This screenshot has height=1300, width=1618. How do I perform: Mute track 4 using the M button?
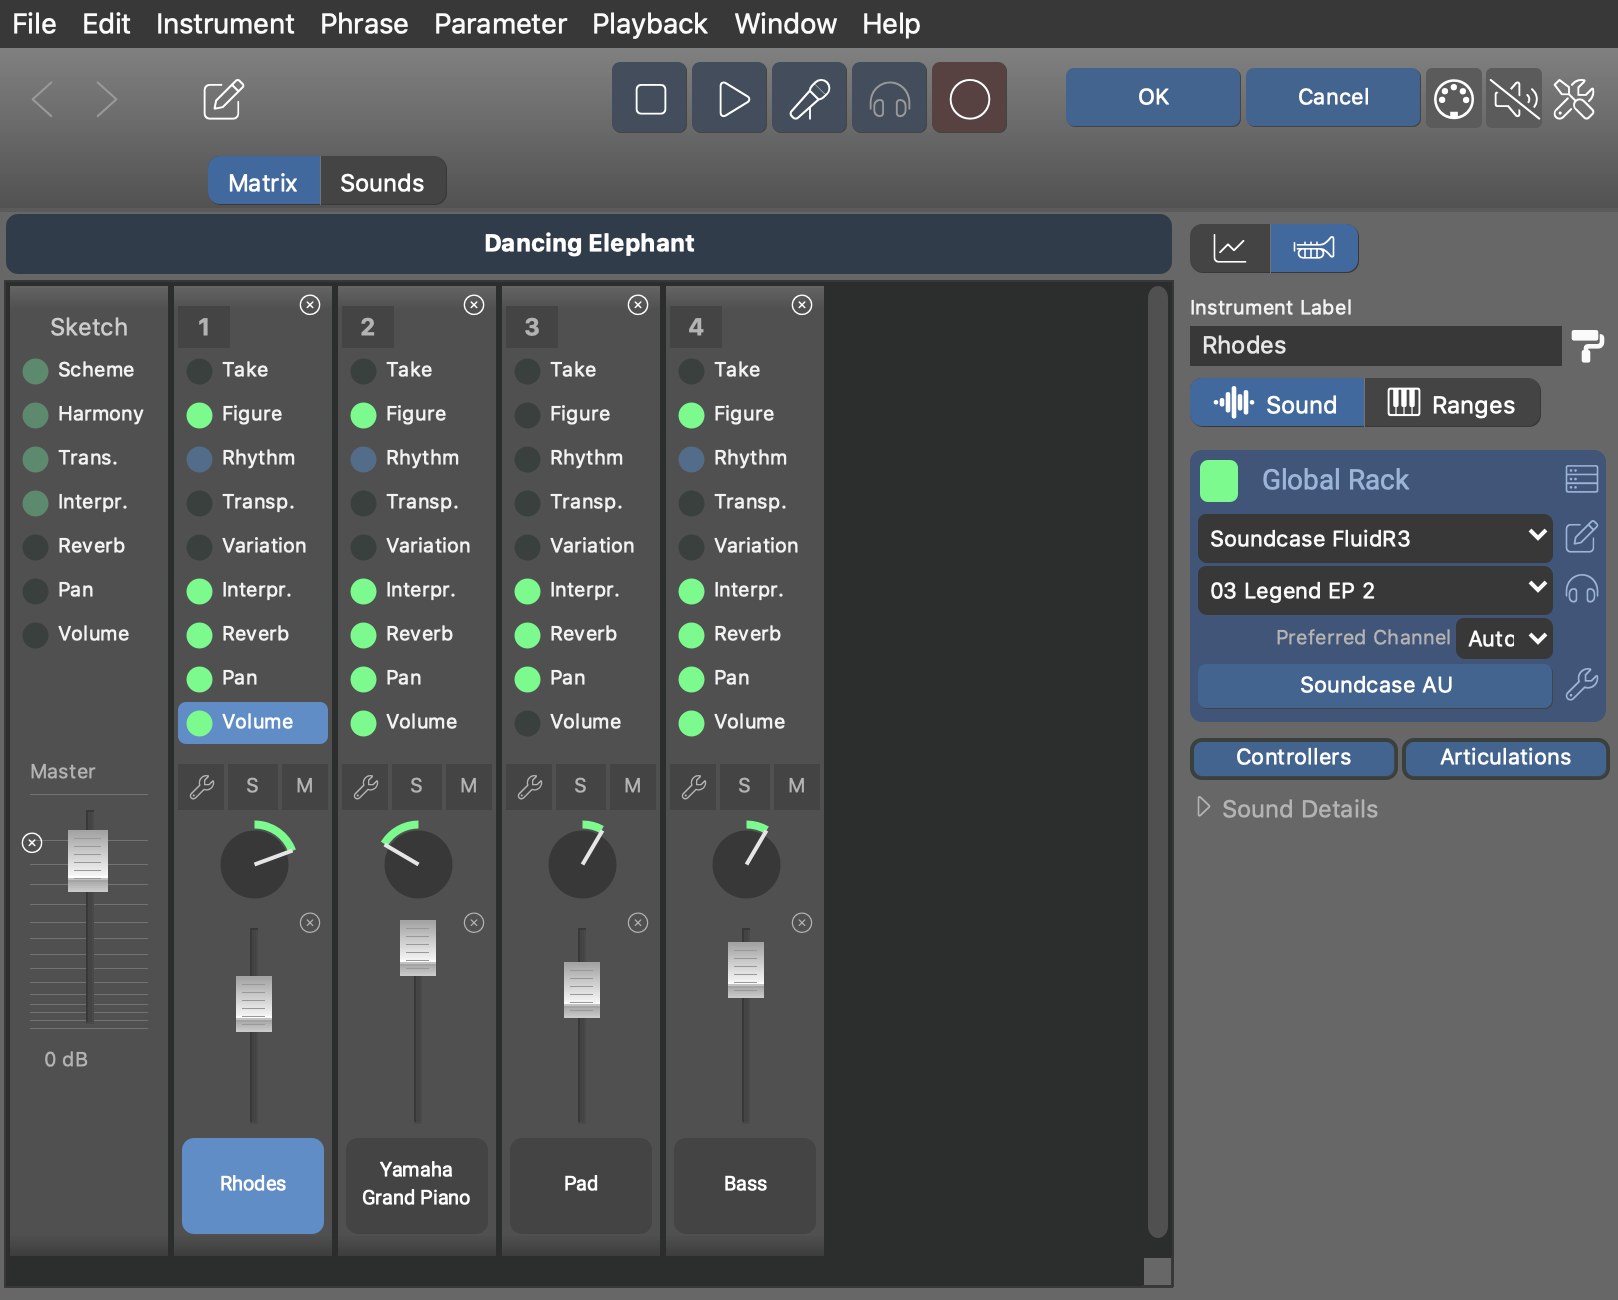(796, 786)
